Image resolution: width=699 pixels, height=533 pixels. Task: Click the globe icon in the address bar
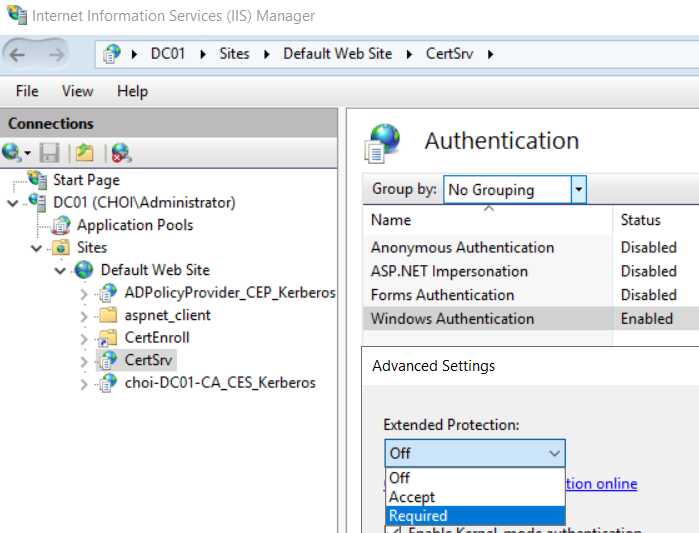[112, 54]
